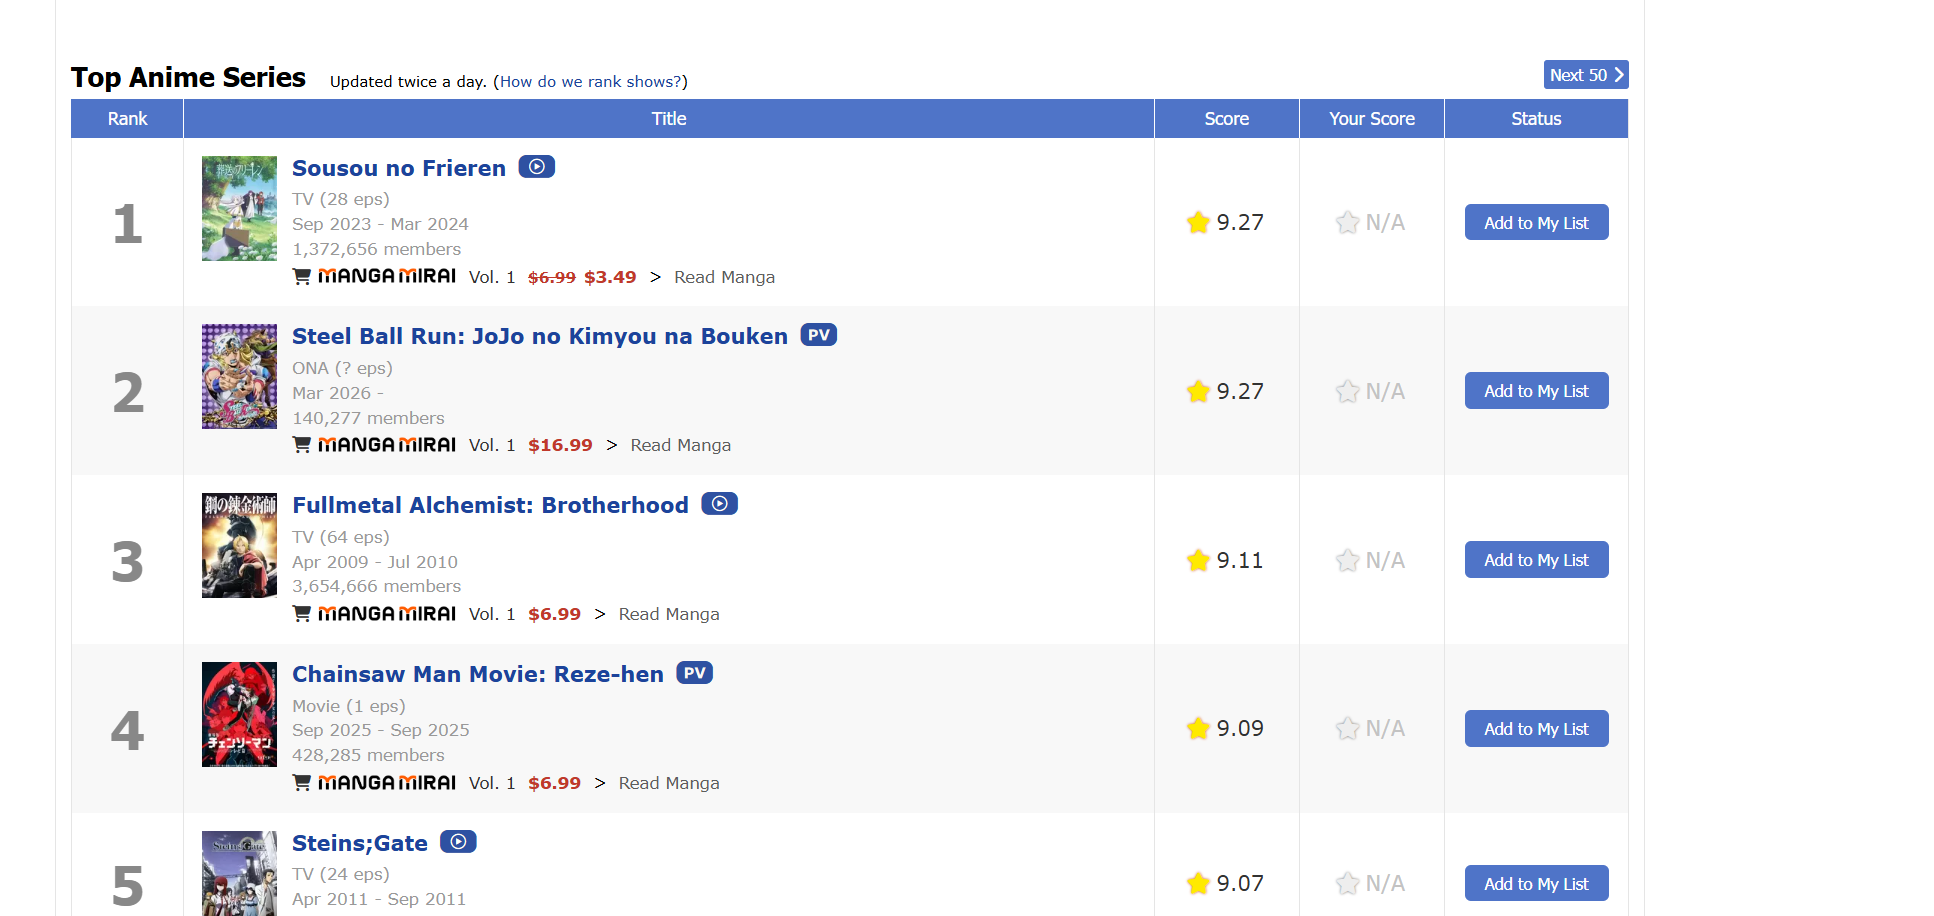Click the '1,372,656 members' text
1934x916 pixels.
(x=376, y=249)
